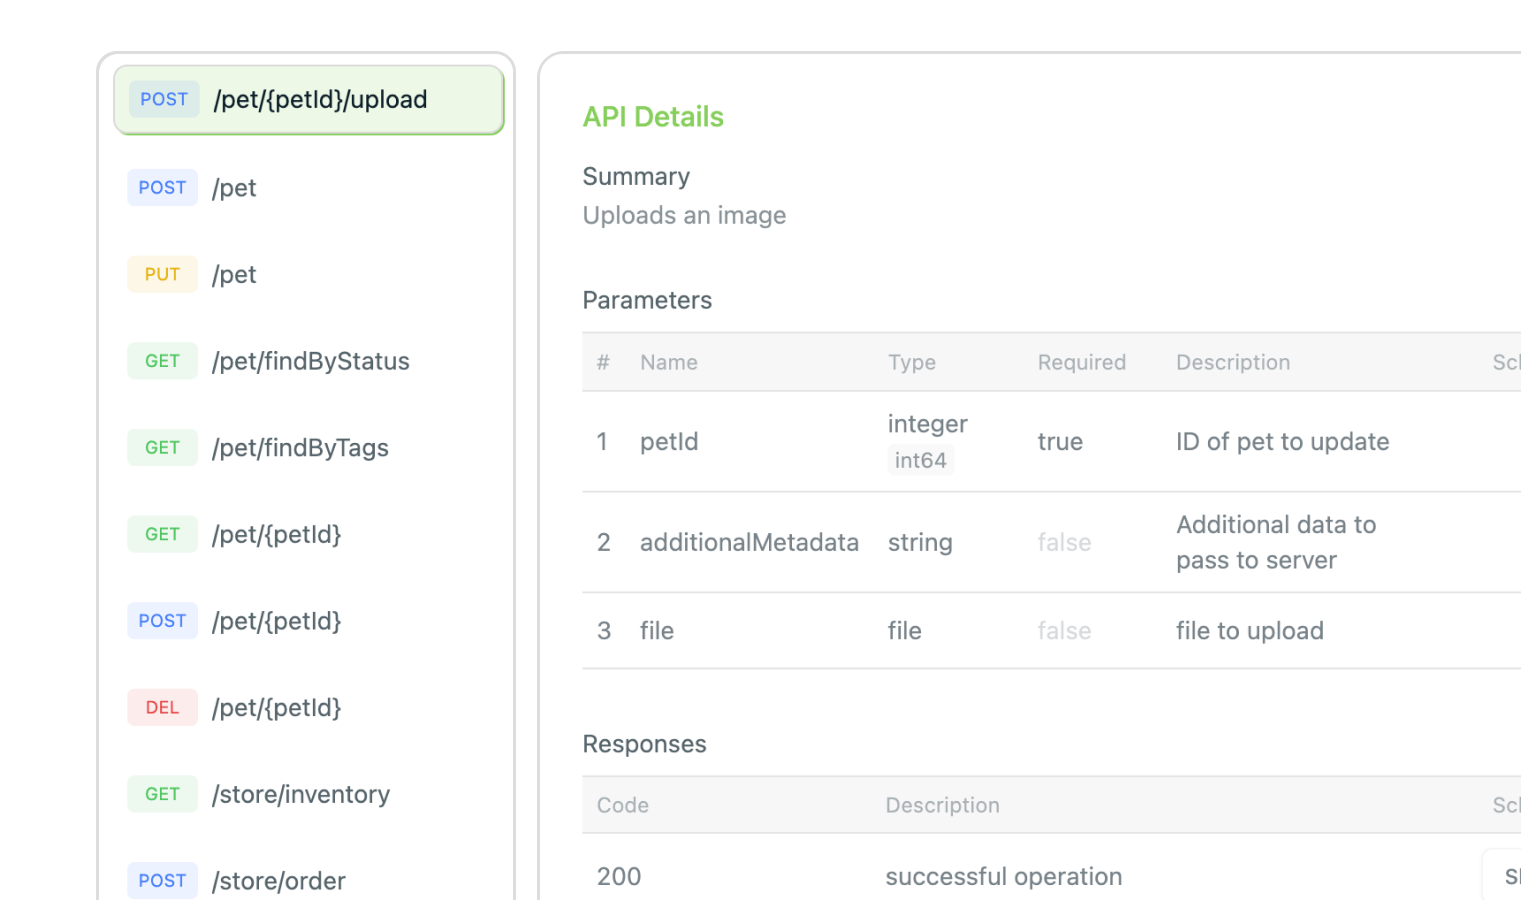Click the API Details heading
Viewport: 1521px width, 900px height.
click(x=653, y=117)
